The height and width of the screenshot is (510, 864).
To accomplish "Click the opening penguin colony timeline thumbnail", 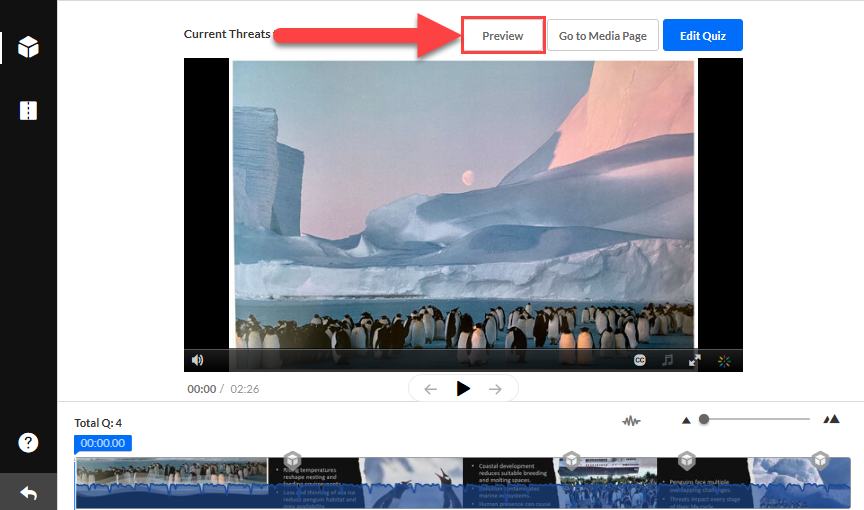I will [x=171, y=482].
